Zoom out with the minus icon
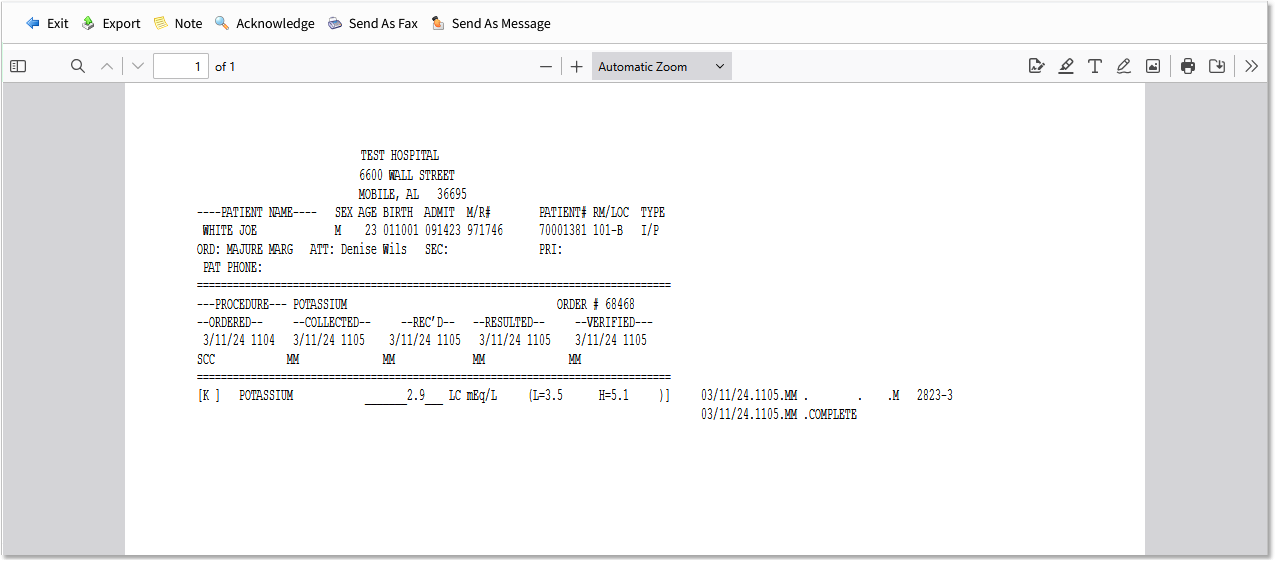 pos(546,66)
